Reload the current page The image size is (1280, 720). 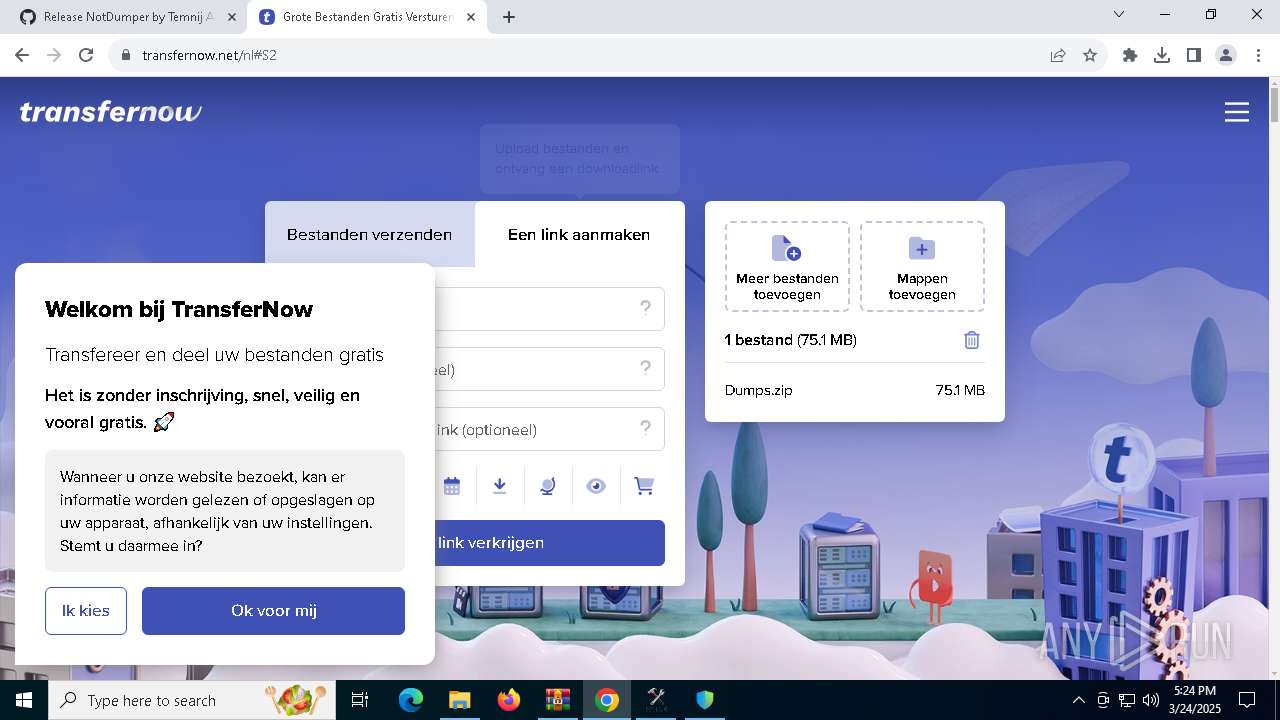(86, 55)
